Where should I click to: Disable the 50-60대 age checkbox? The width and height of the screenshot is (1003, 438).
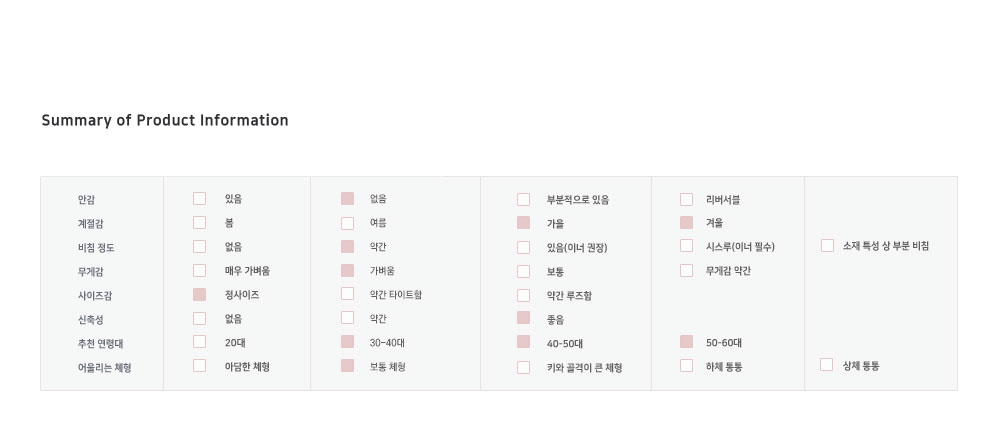point(687,342)
